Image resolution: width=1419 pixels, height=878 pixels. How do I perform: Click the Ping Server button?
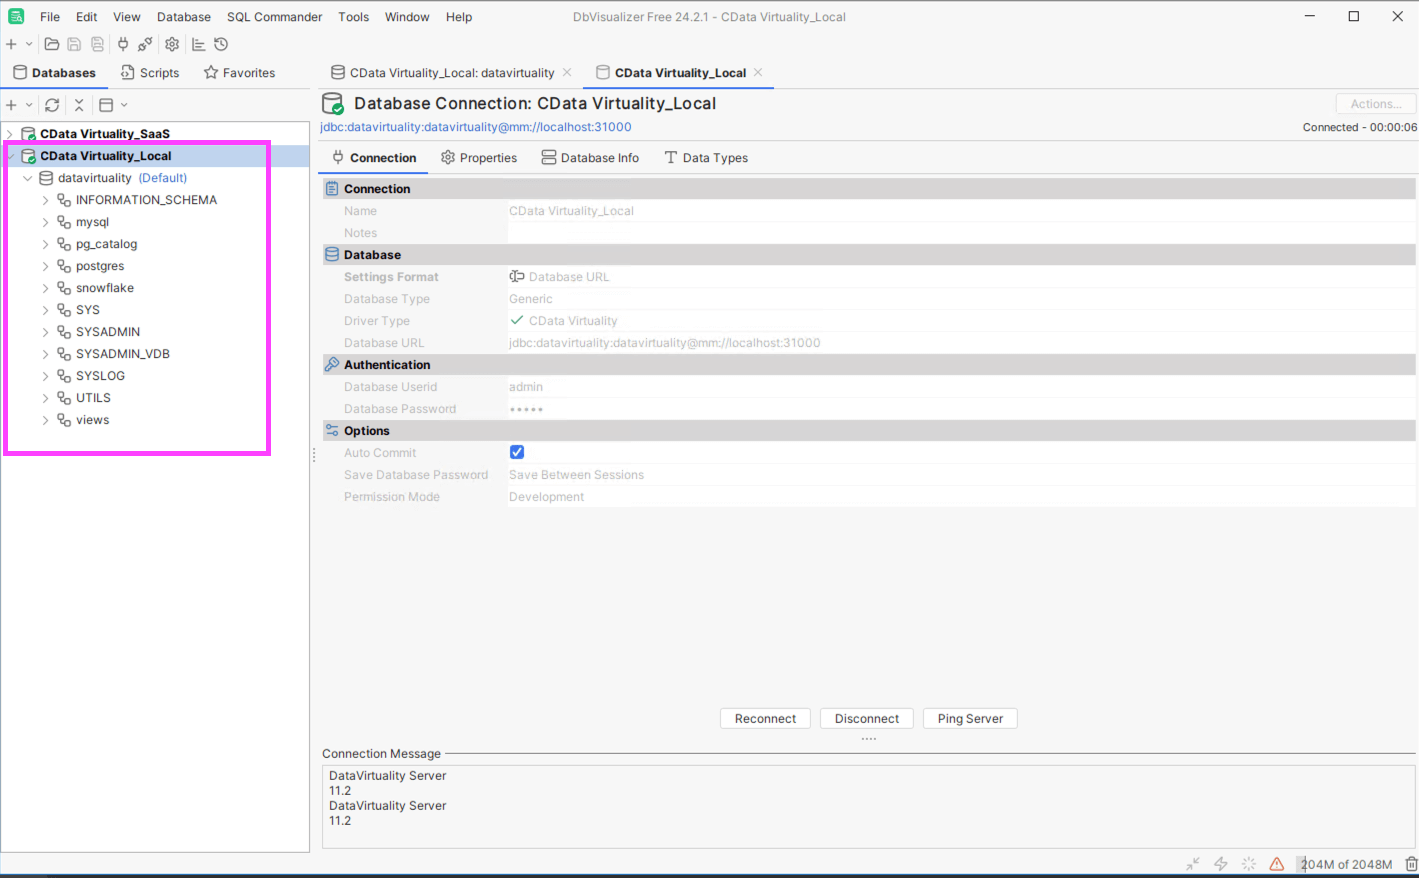pyautogui.click(x=970, y=719)
